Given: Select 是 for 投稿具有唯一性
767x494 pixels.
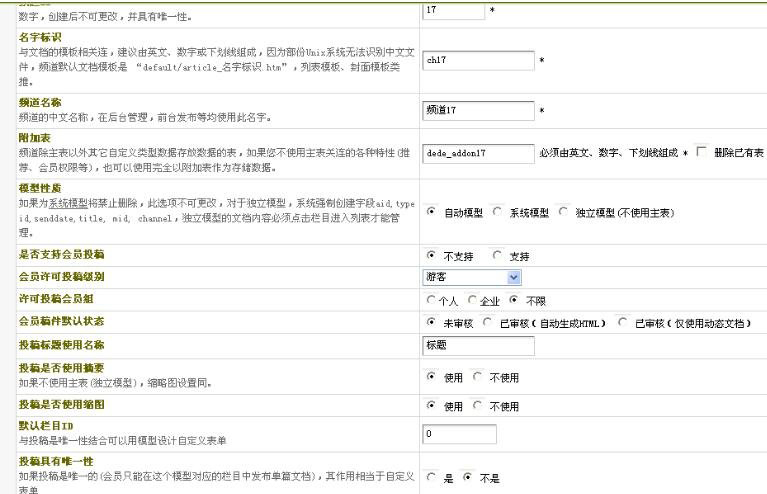Looking at the screenshot, I should [x=431, y=477].
